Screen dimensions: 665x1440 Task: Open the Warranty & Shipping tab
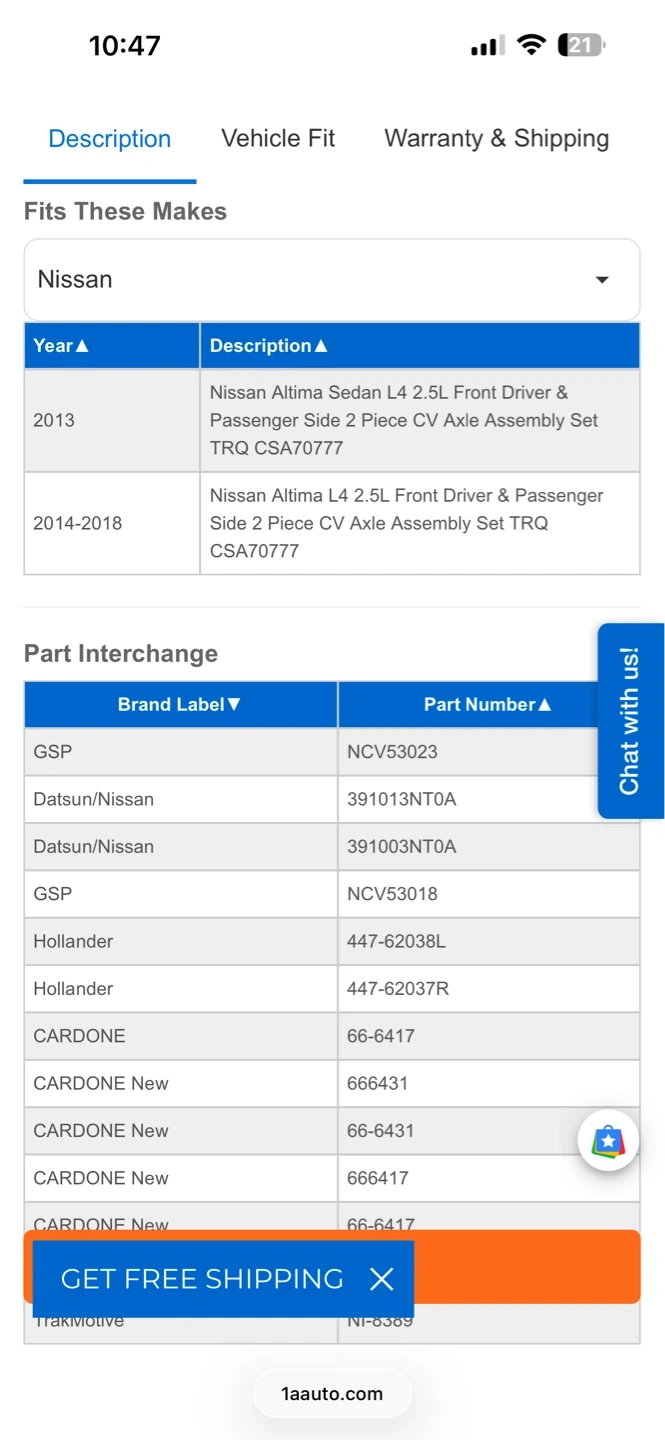pyautogui.click(x=496, y=139)
